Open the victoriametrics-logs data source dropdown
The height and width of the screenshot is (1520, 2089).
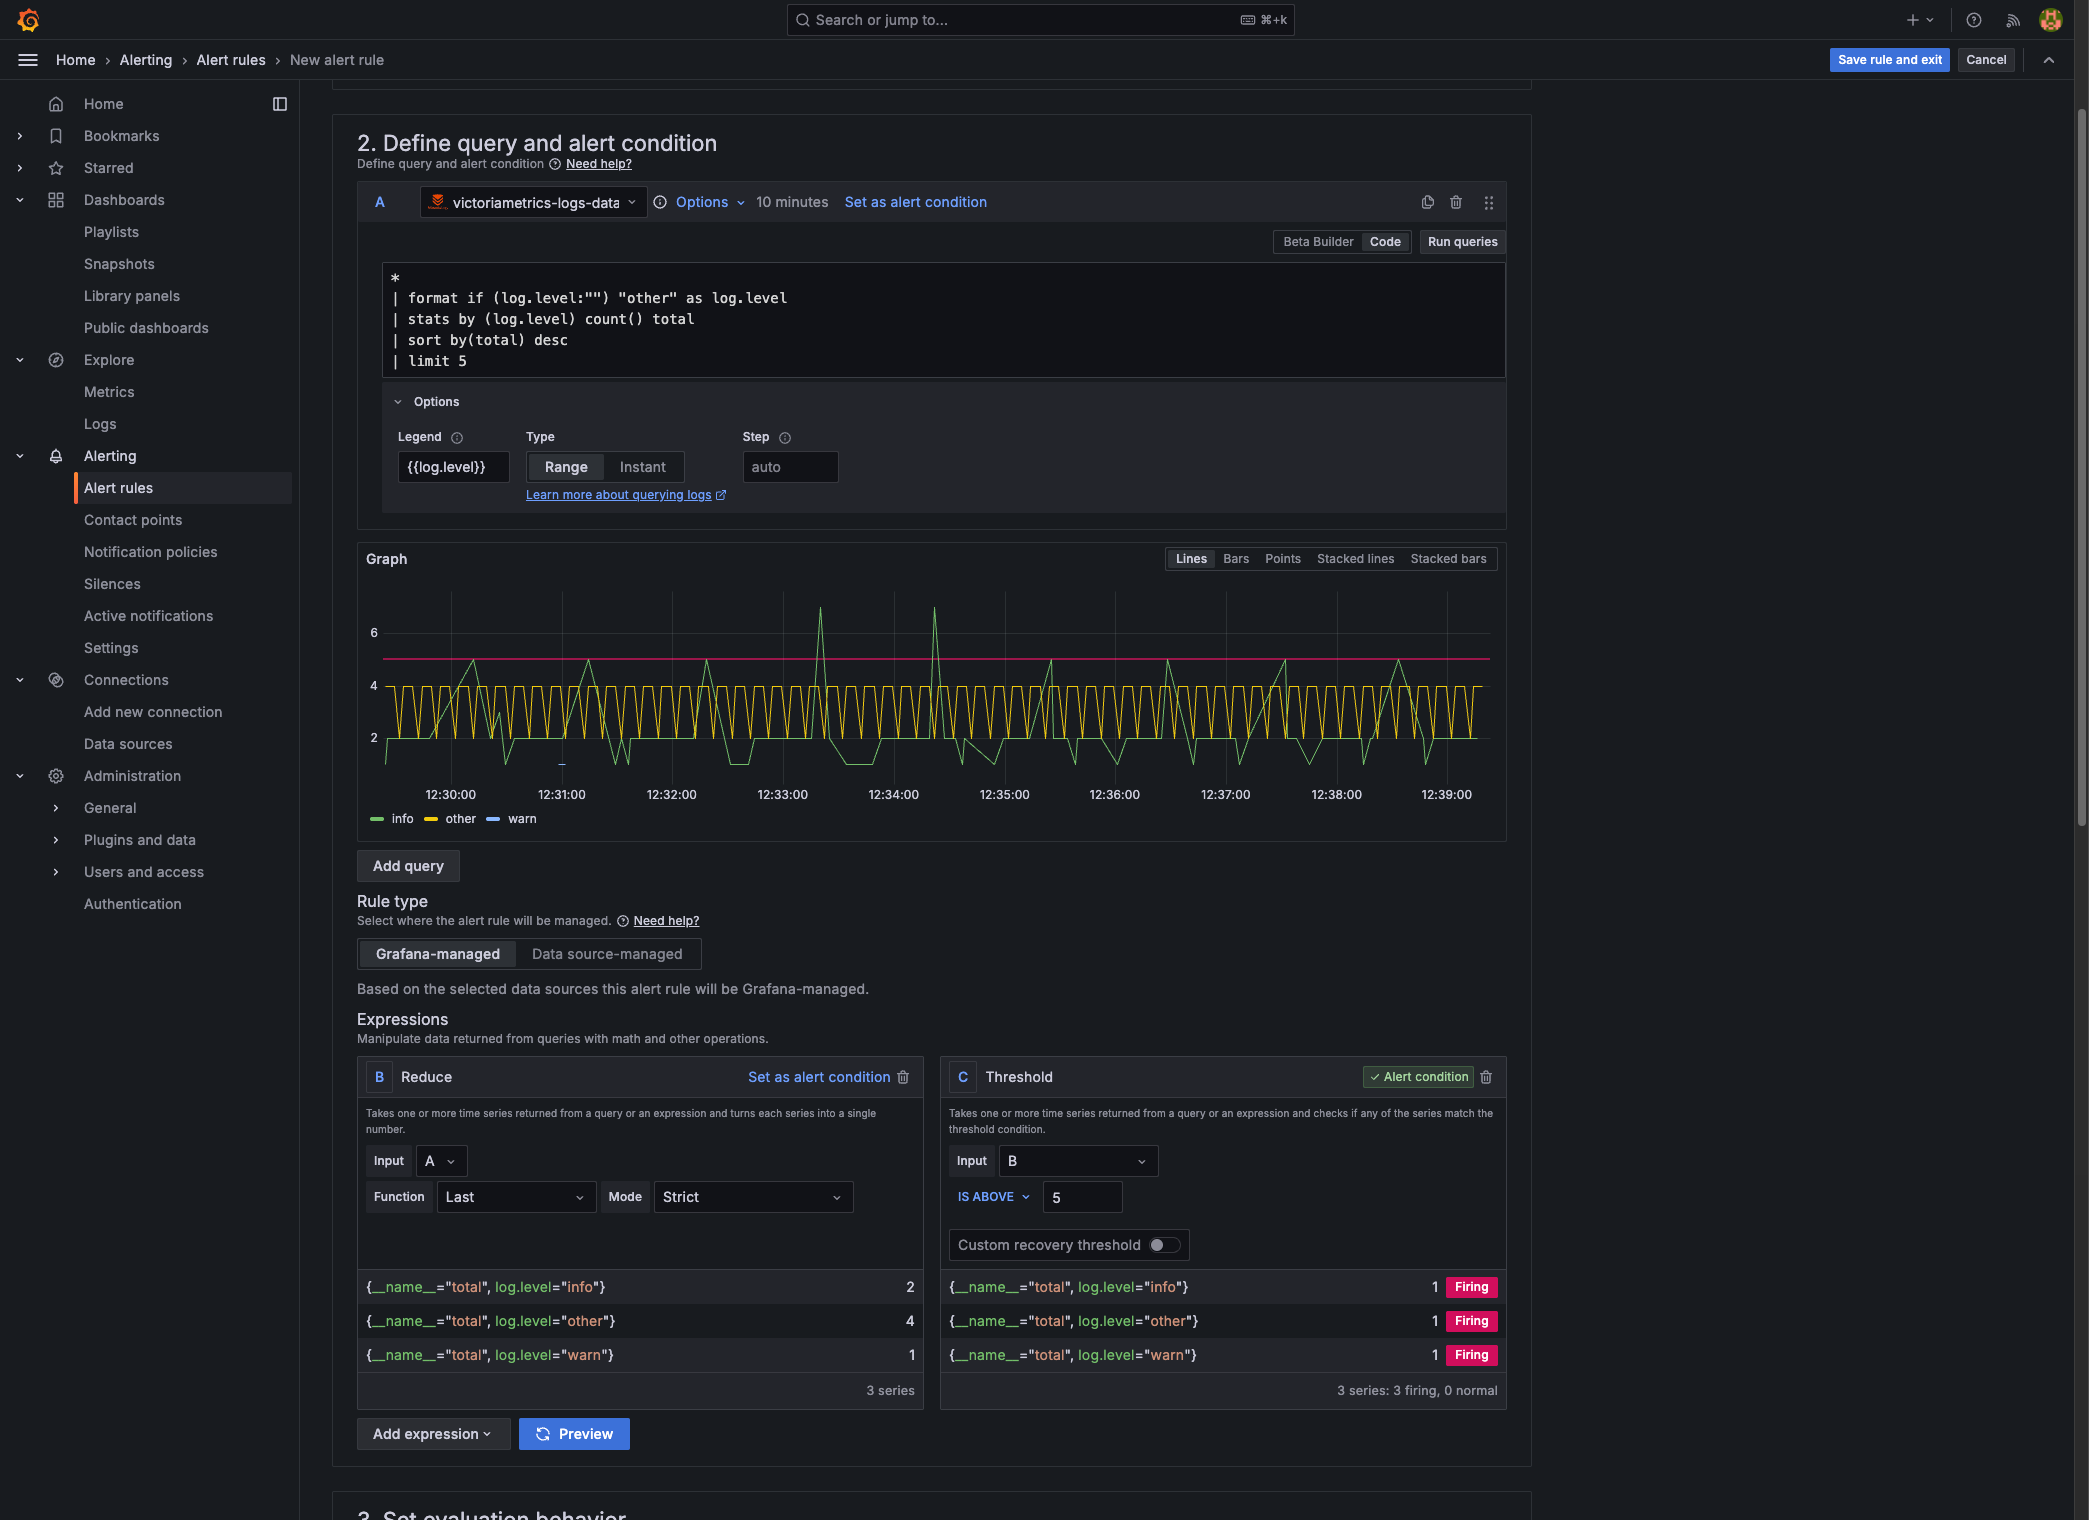(x=534, y=202)
